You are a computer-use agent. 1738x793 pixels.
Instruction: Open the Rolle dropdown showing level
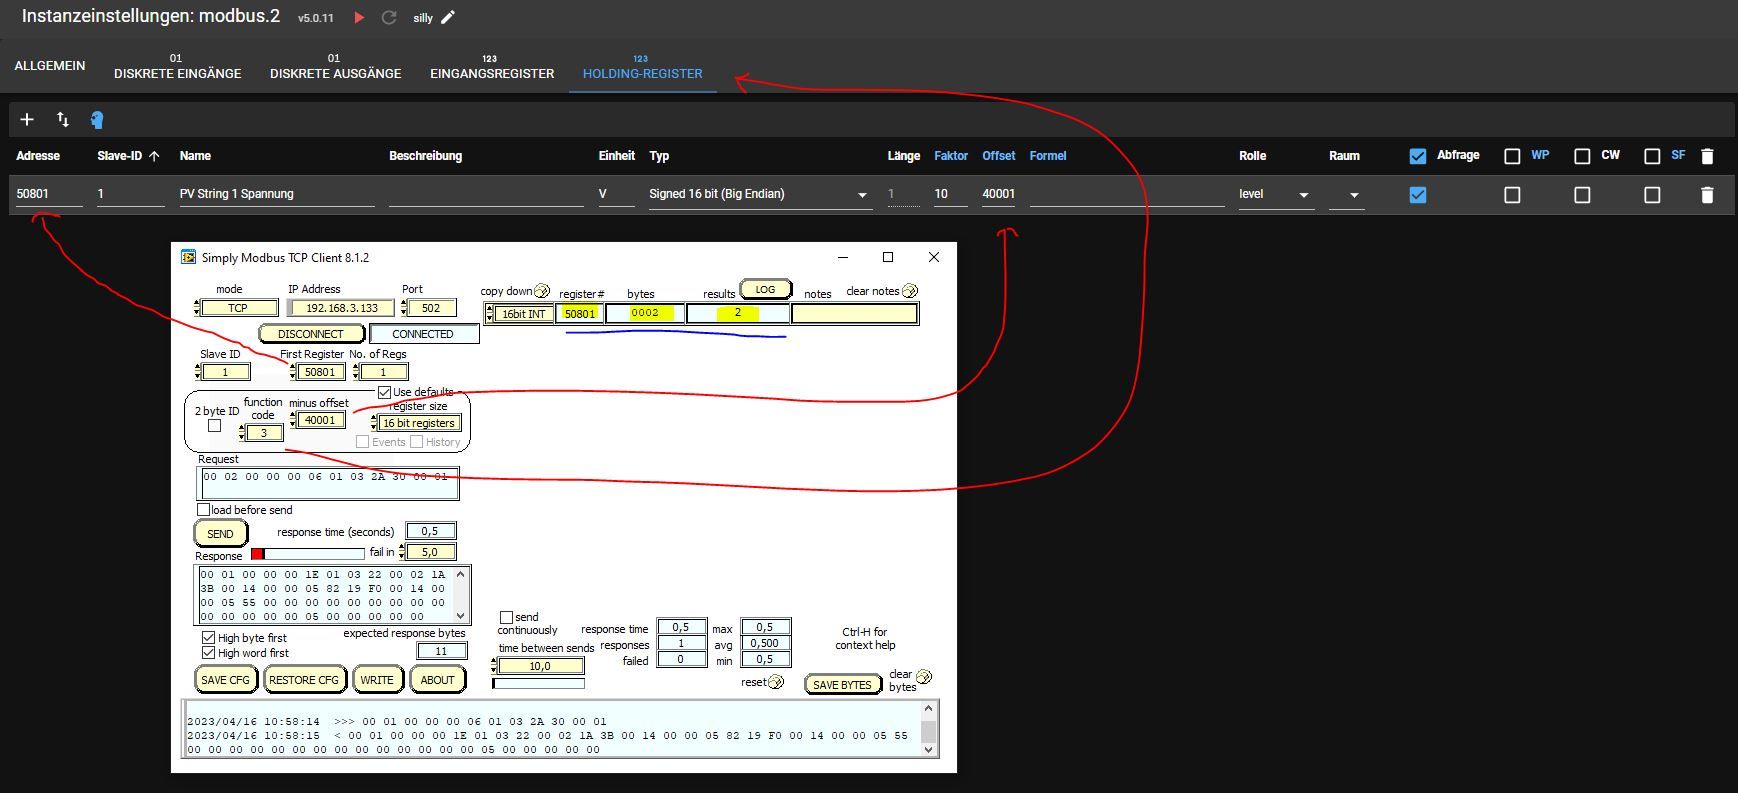[1275, 194]
